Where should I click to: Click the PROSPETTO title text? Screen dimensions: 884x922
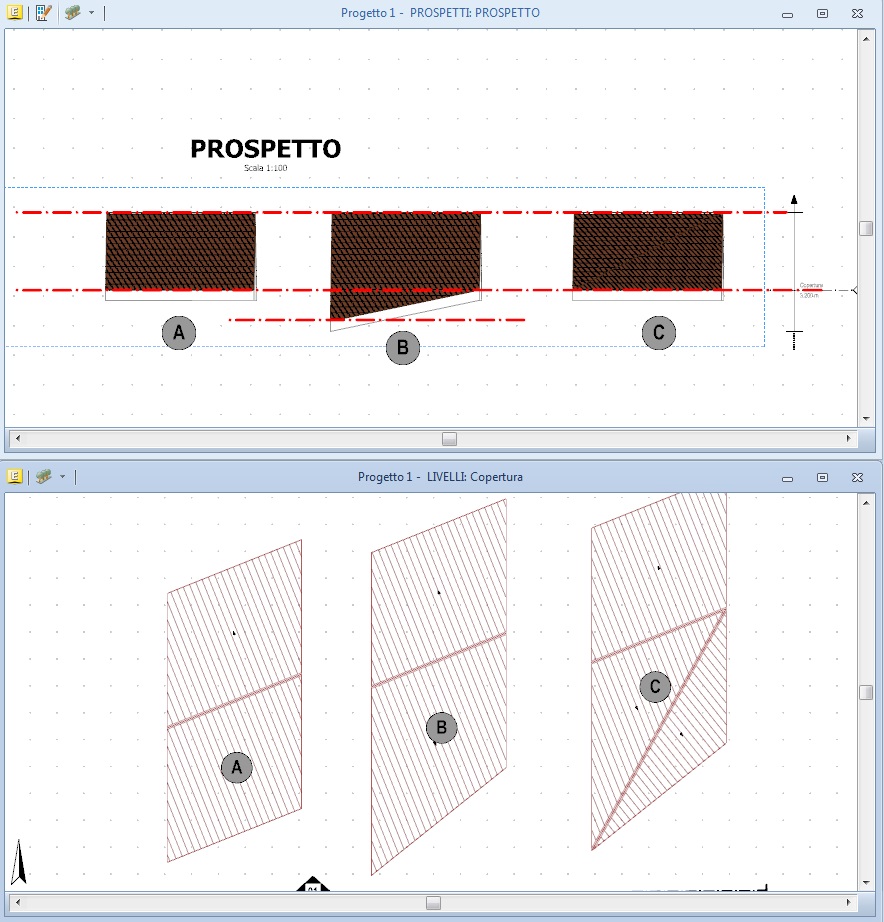[265, 149]
